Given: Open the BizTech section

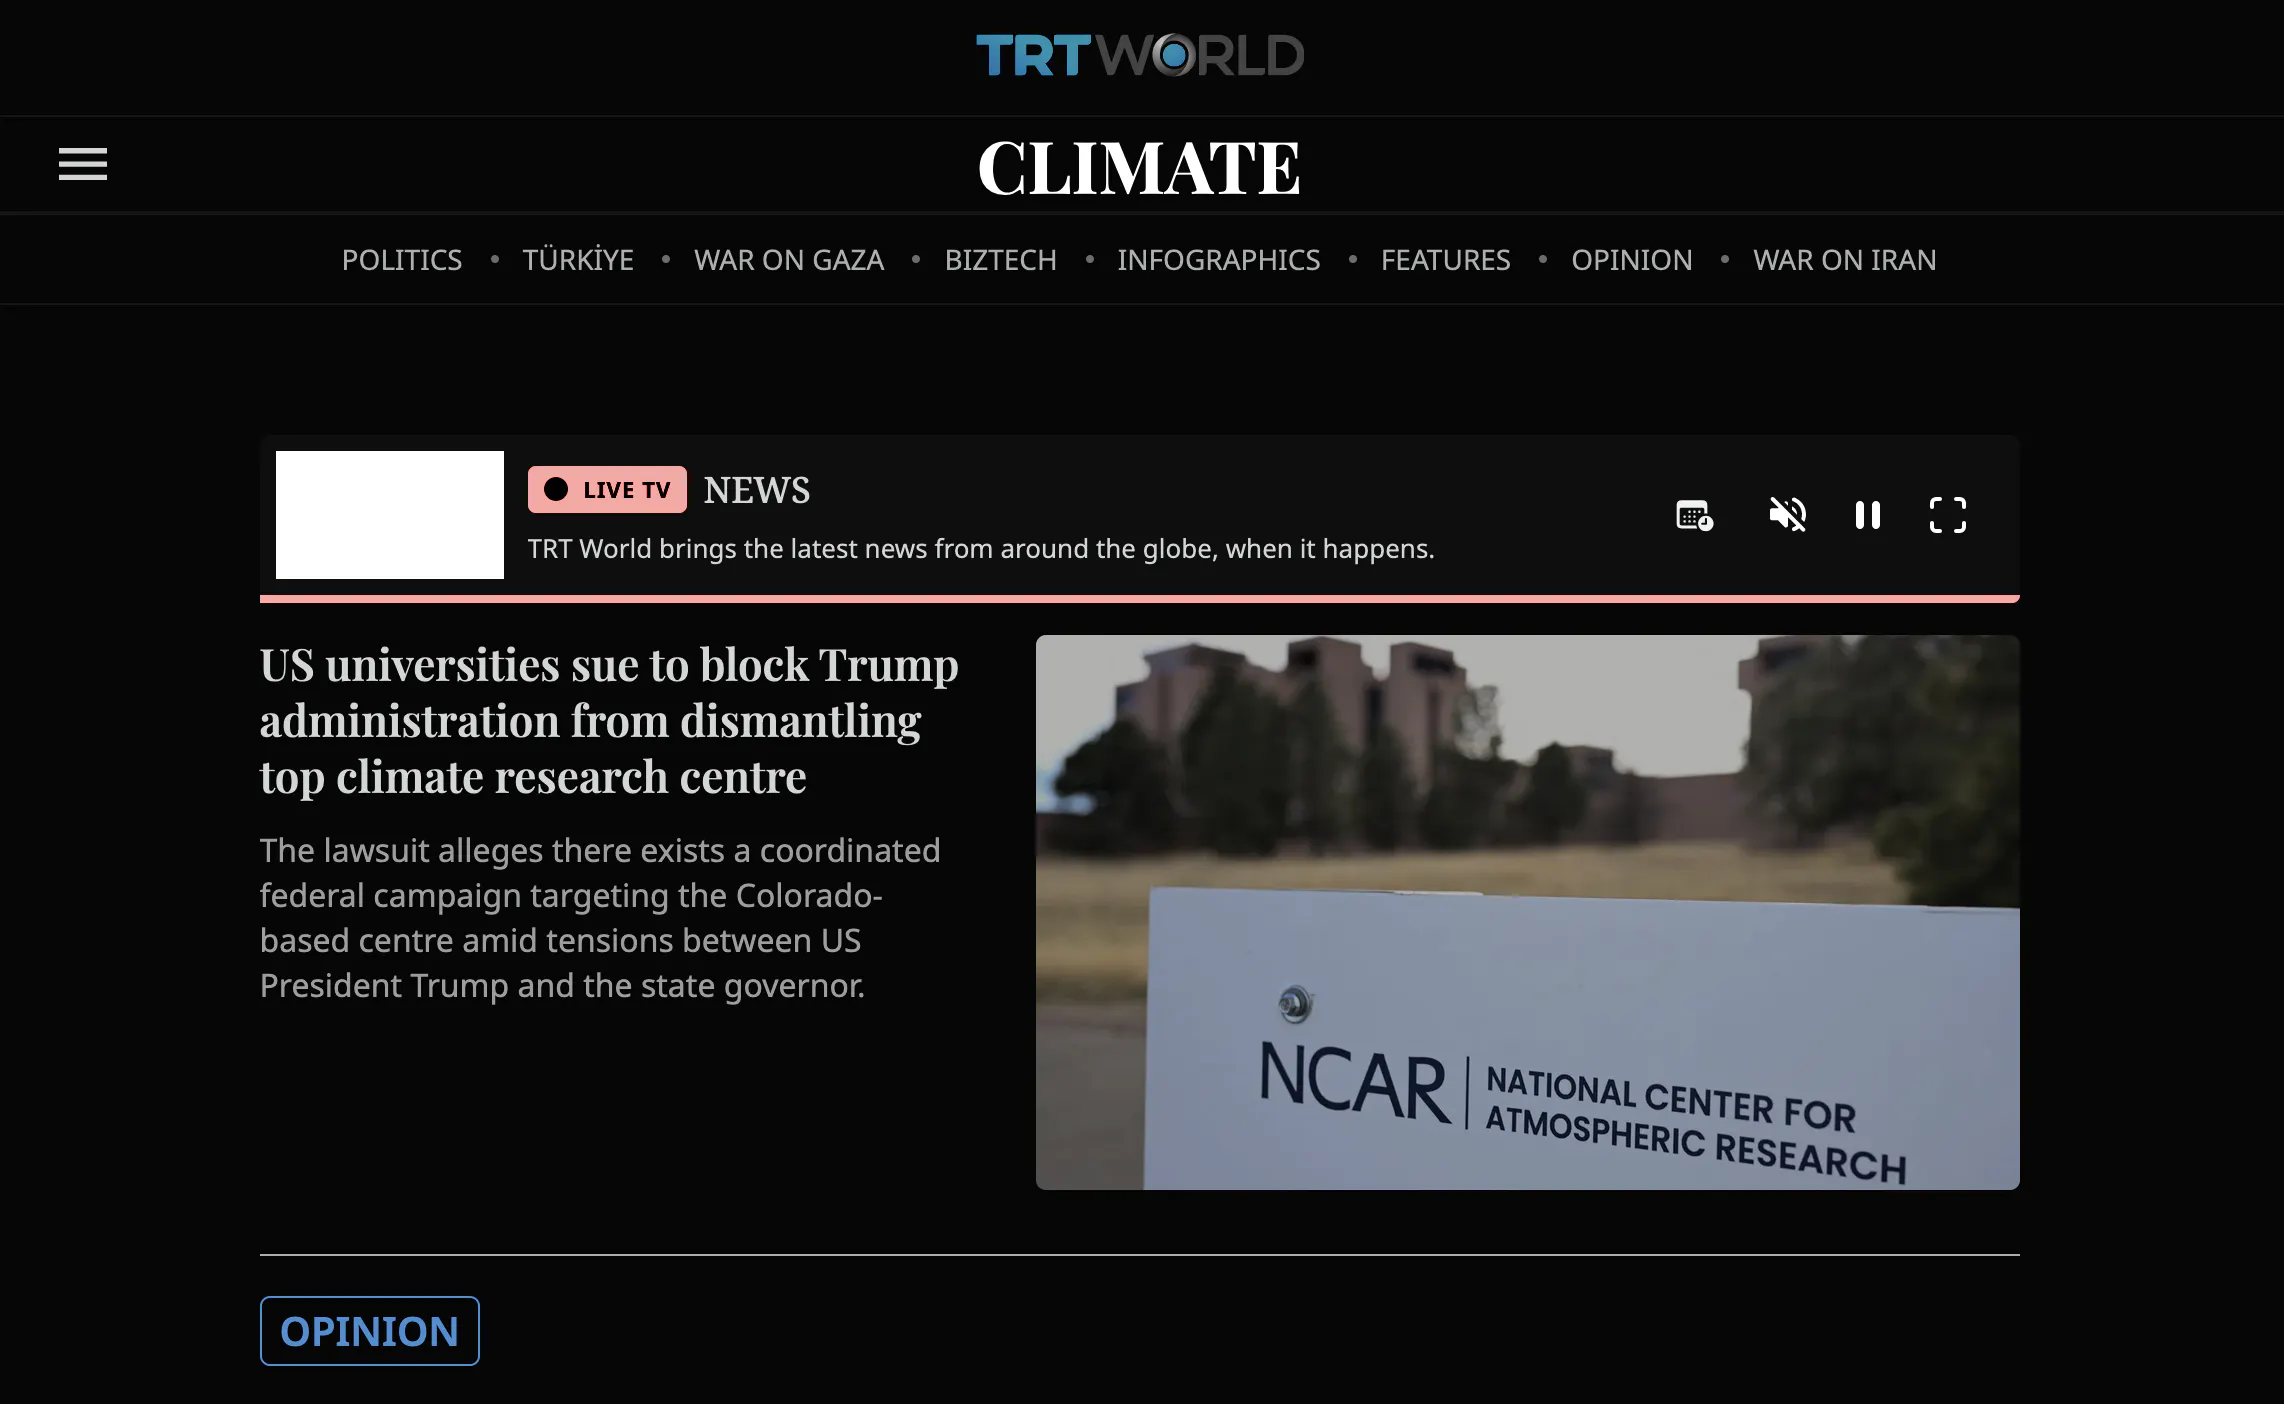Looking at the screenshot, I should 1001,260.
